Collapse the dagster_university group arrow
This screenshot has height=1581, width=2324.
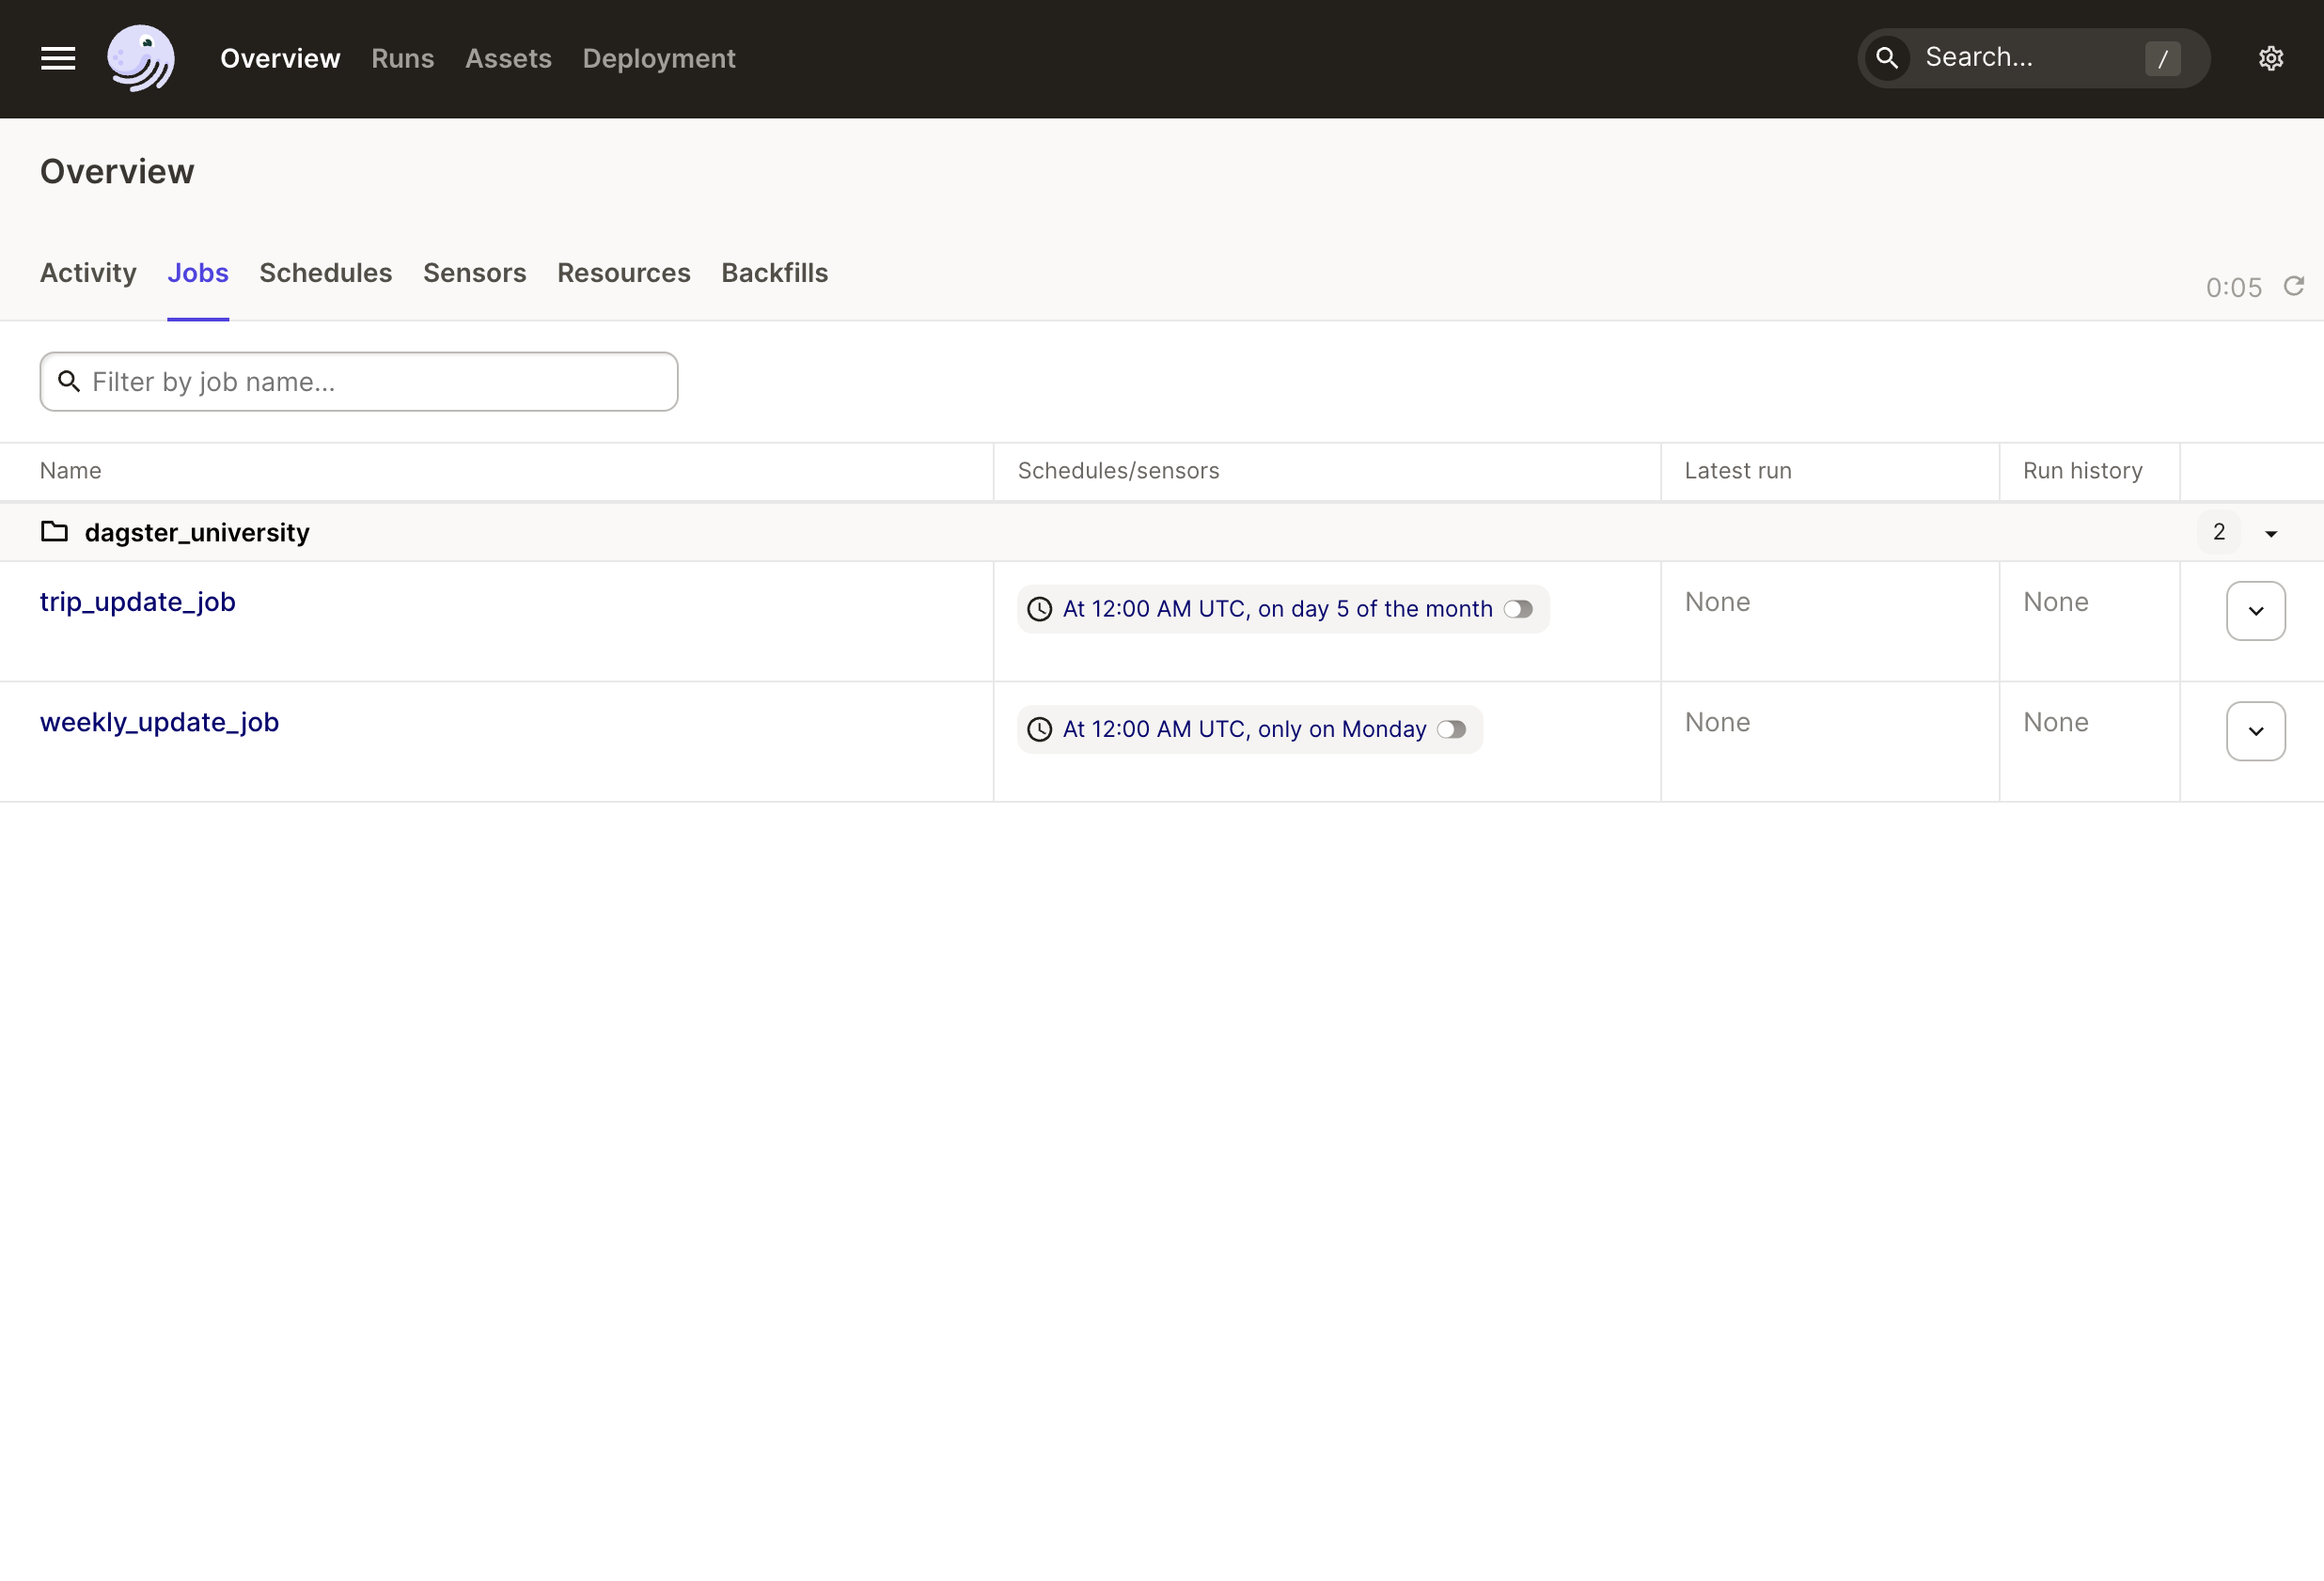[2270, 533]
